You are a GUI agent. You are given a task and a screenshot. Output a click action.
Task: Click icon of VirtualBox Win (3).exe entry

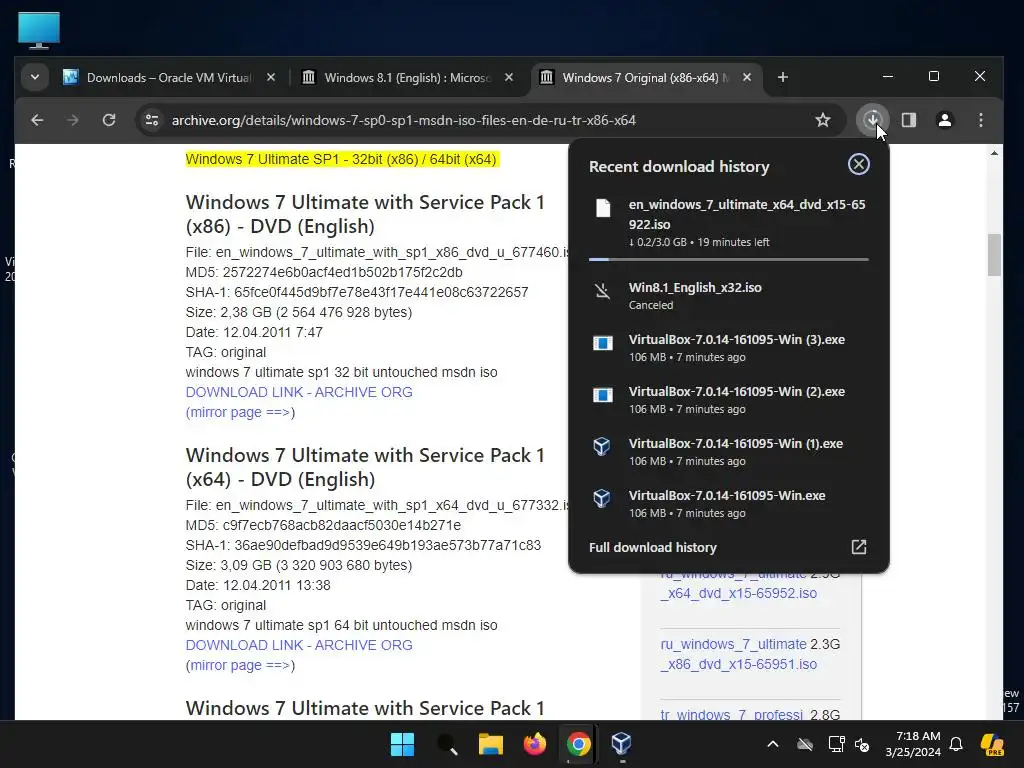(x=602, y=343)
